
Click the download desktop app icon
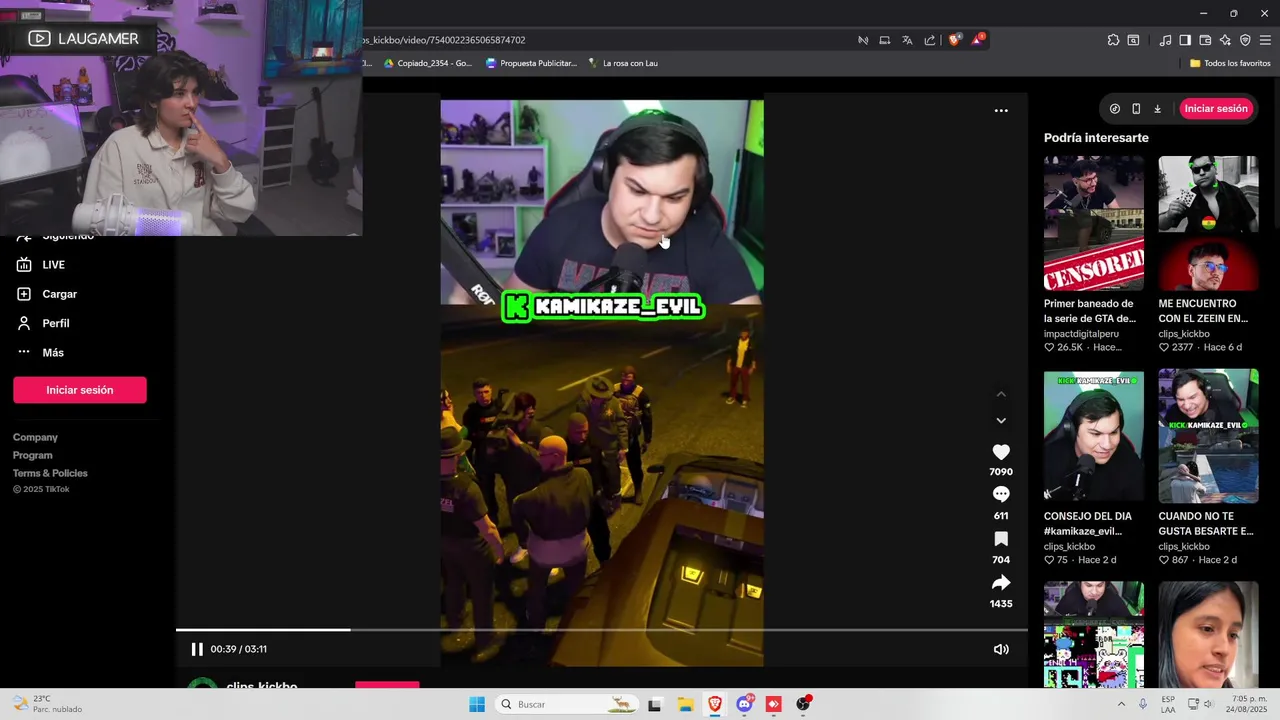(1157, 108)
